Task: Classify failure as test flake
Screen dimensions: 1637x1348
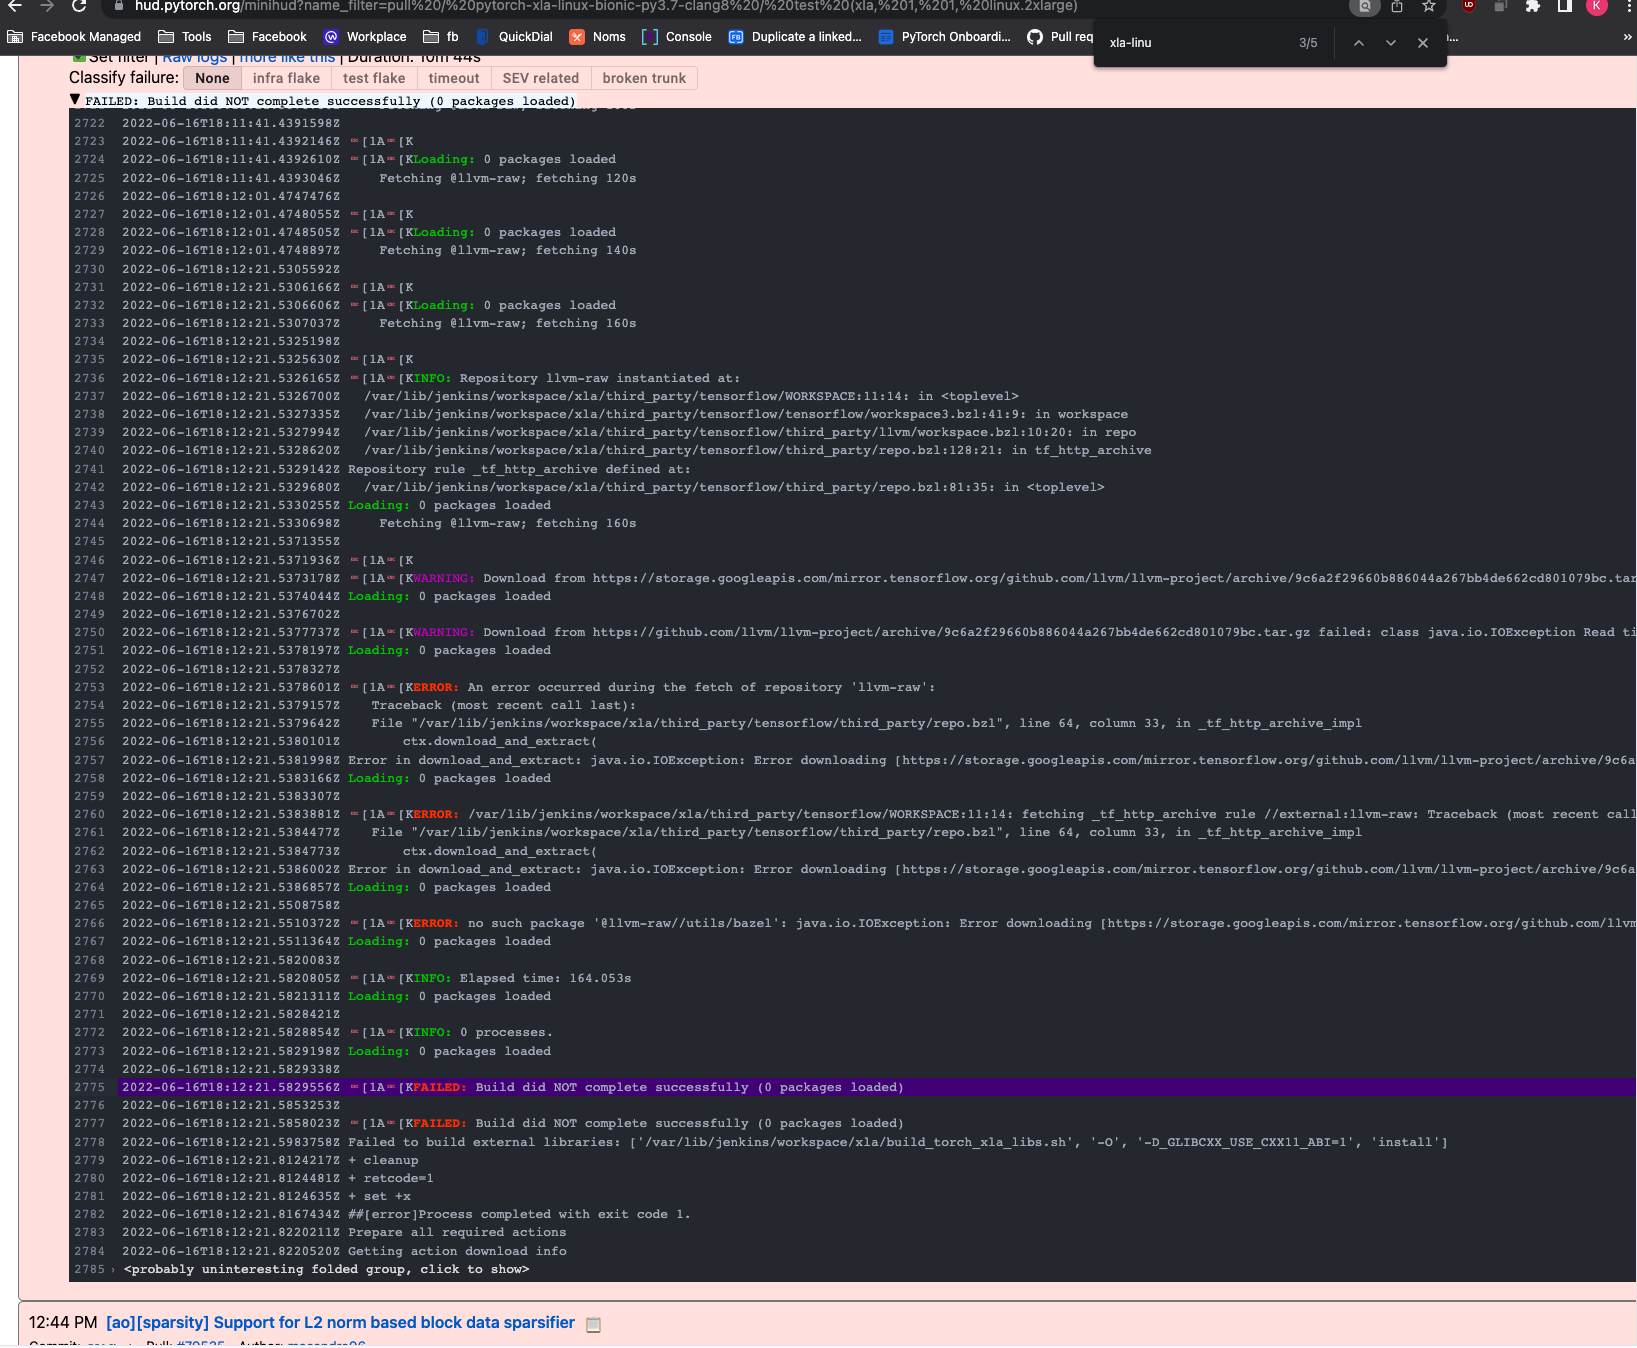Action: (x=374, y=78)
